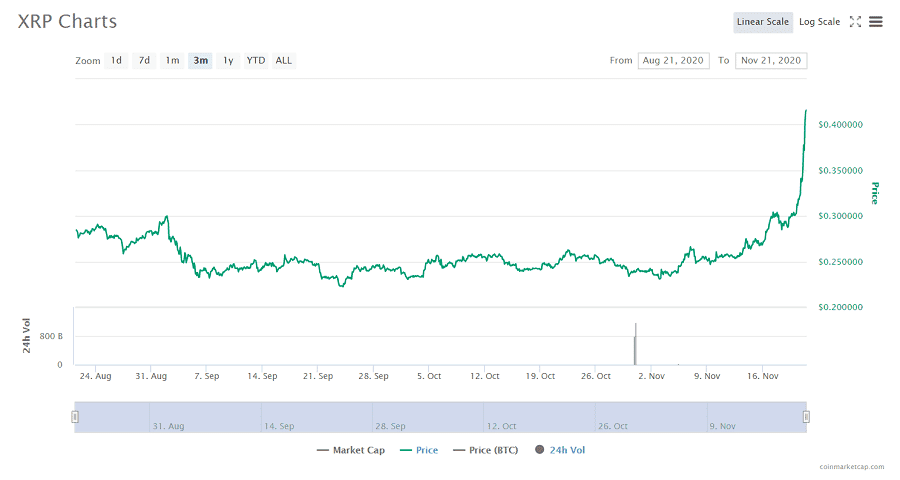Toggle Price (BTC) series in legend
This screenshot has height=480, width=900.
tap(486, 450)
